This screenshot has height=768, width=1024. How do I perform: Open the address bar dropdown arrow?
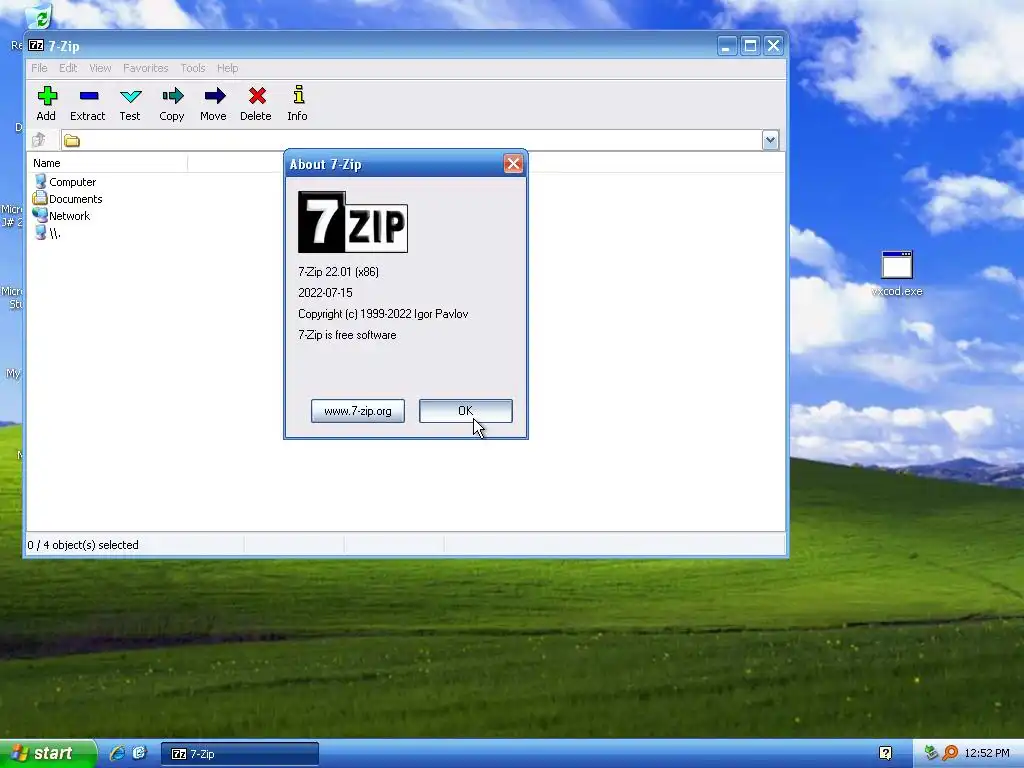coord(770,140)
